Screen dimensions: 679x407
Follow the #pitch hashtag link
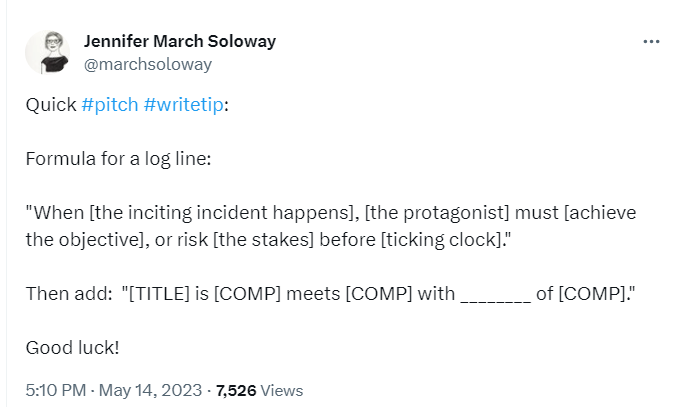coord(109,104)
